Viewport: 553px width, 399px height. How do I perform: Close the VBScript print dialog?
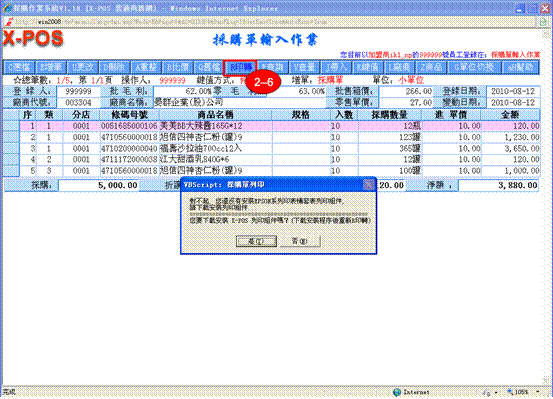(369, 185)
